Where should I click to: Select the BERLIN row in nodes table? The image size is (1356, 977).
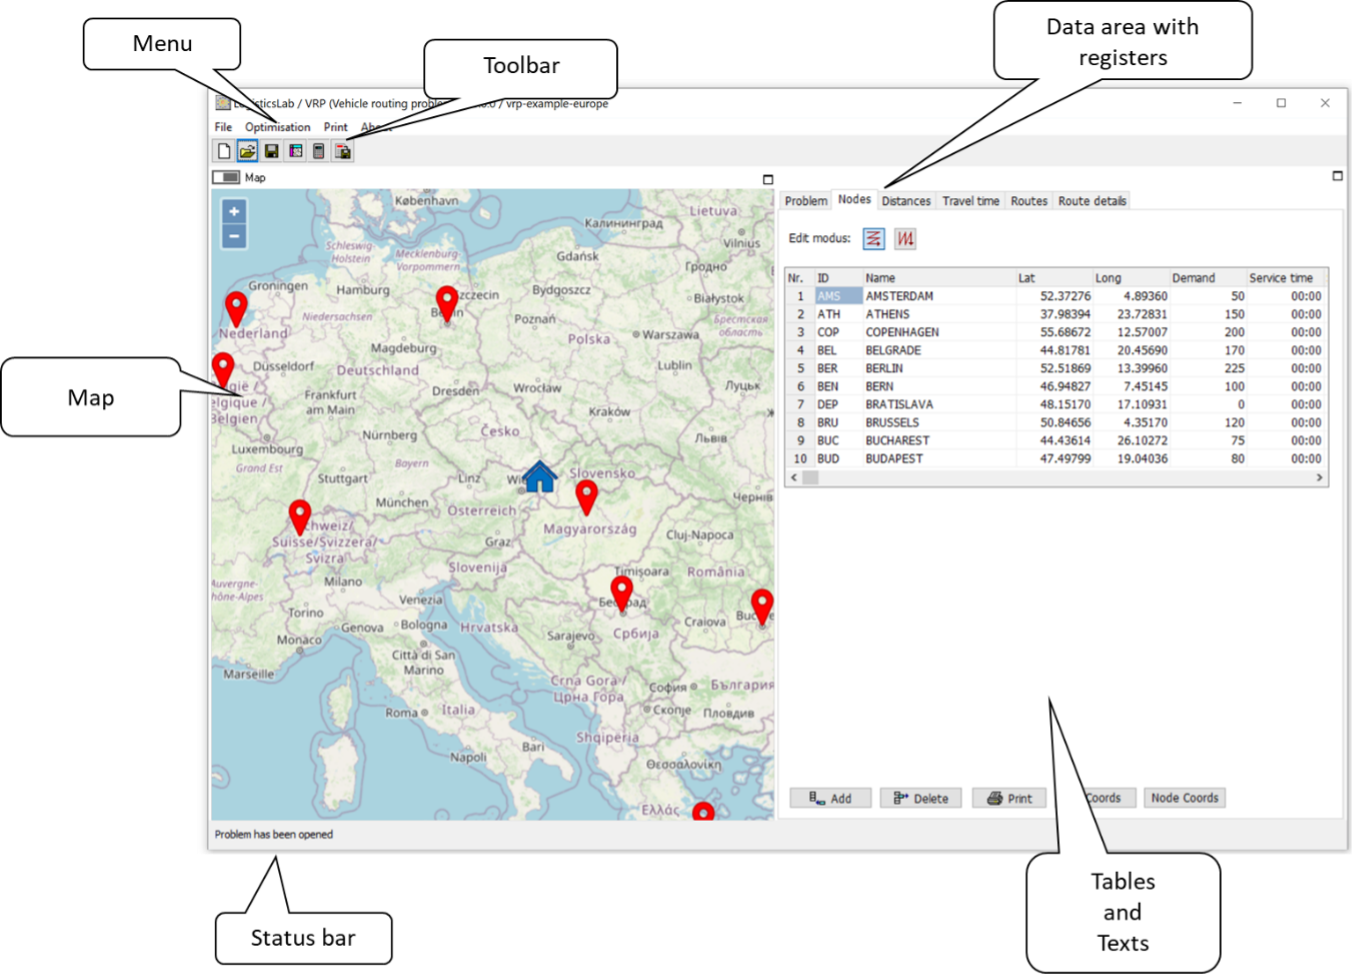click(x=884, y=368)
